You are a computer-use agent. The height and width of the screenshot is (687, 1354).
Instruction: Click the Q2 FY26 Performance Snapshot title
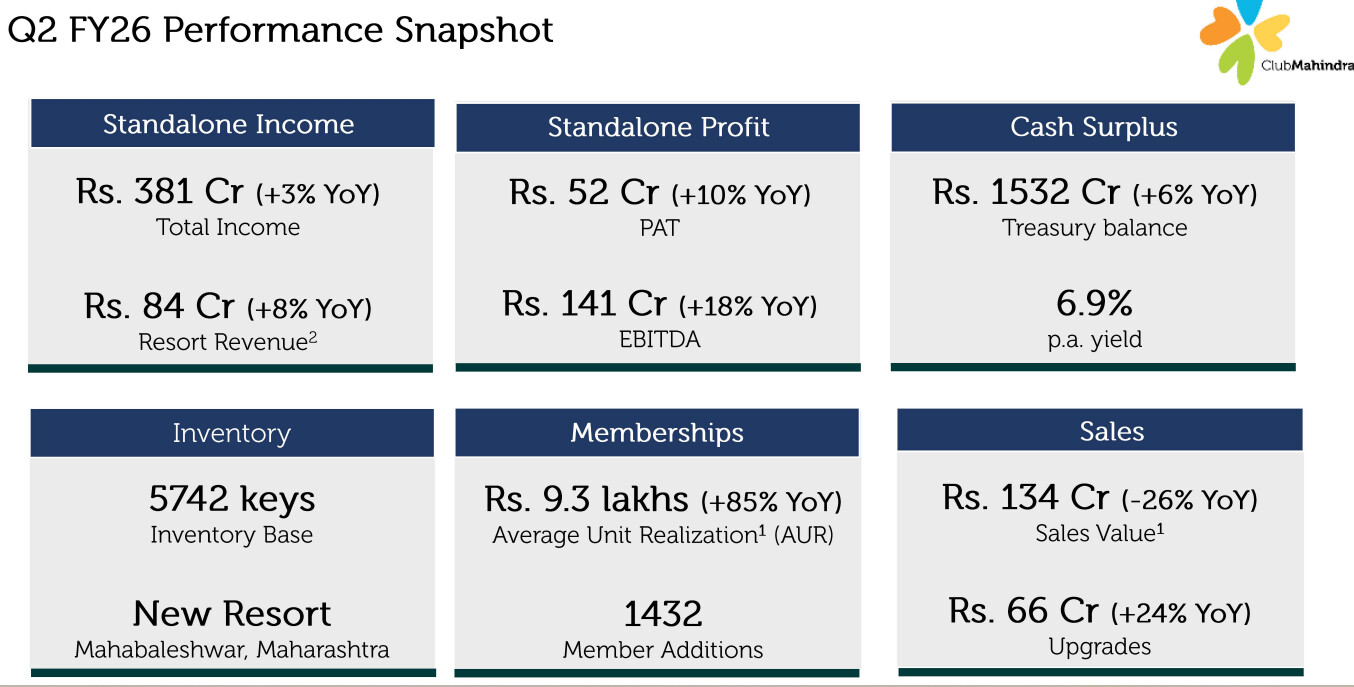281,30
